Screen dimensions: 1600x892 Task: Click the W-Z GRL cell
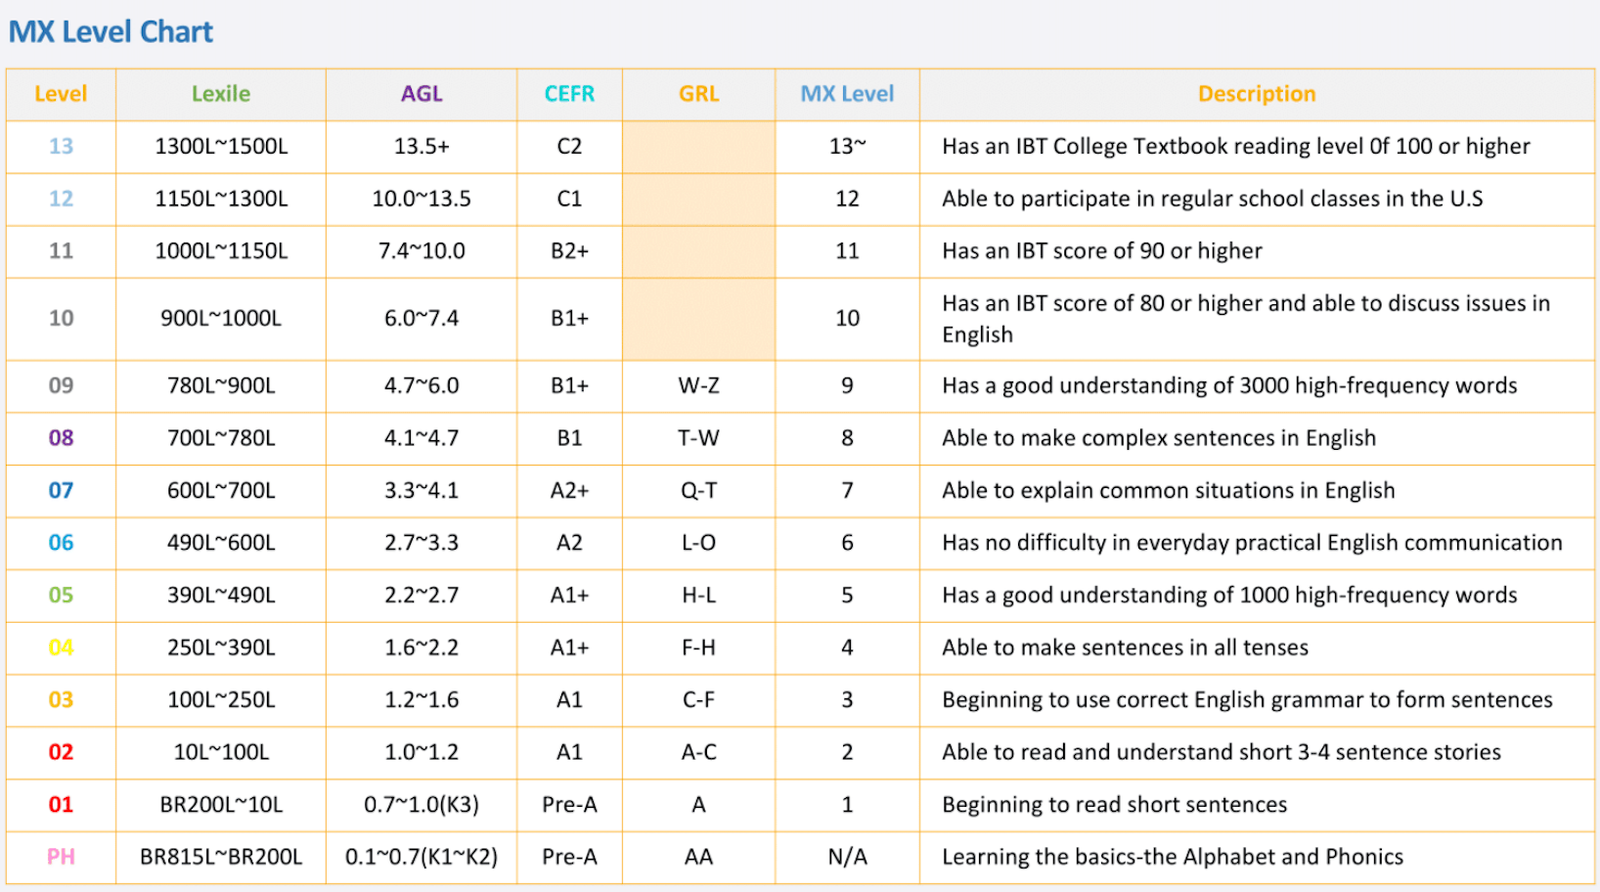(698, 386)
